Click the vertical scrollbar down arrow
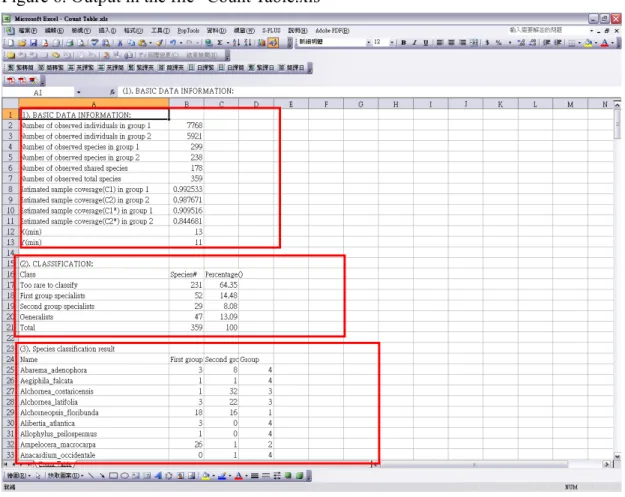The width and height of the screenshot is (625, 497). [617, 457]
